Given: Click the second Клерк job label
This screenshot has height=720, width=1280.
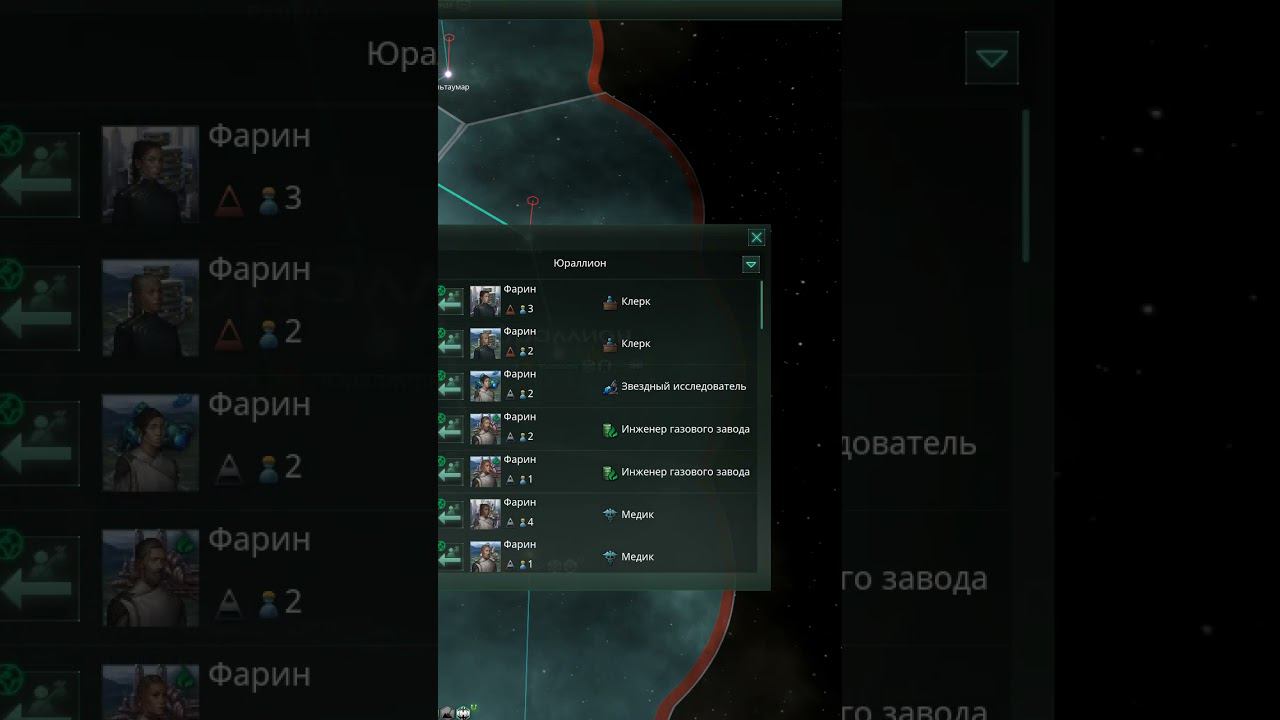Looking at the screenshot, I should (636, 344).
